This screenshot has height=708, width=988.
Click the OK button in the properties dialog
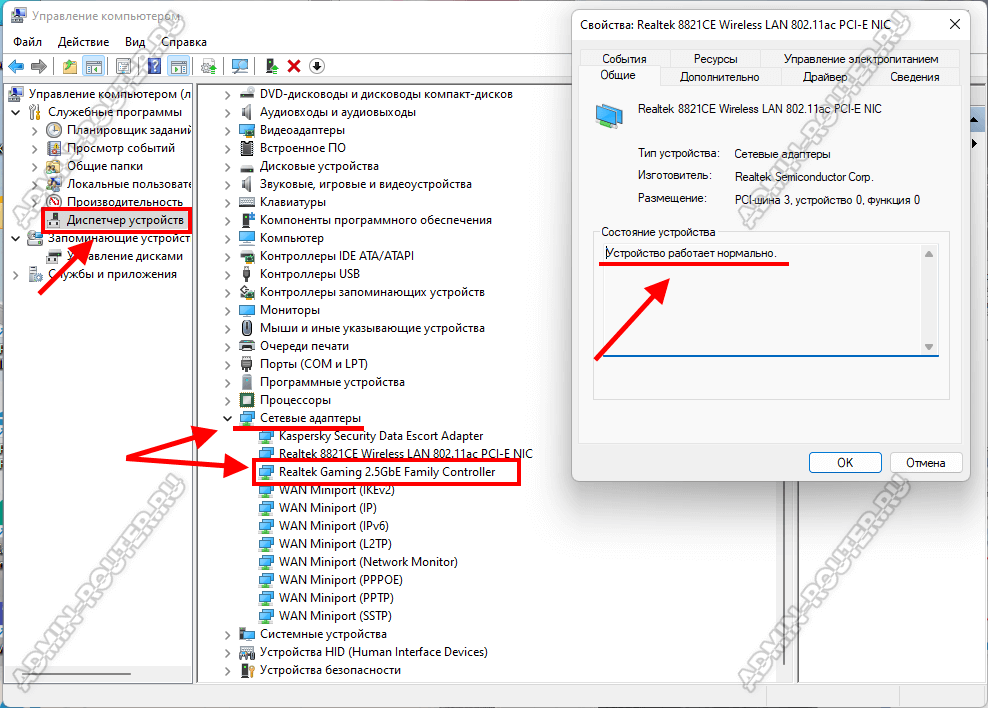(845, 463)
